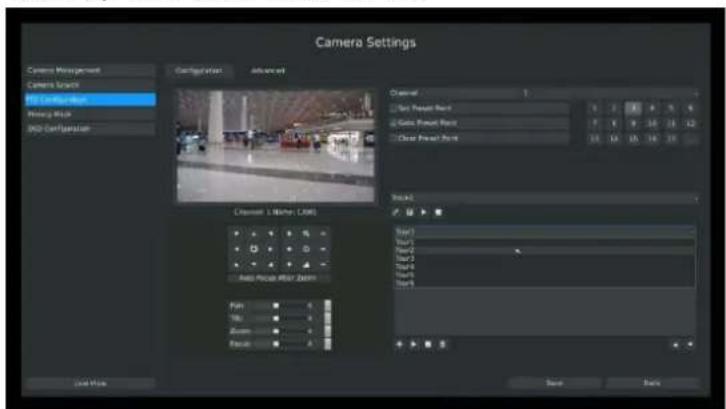Add a new tour with plus icon
Screen dimensions: 726x409
tap(399, 344)
